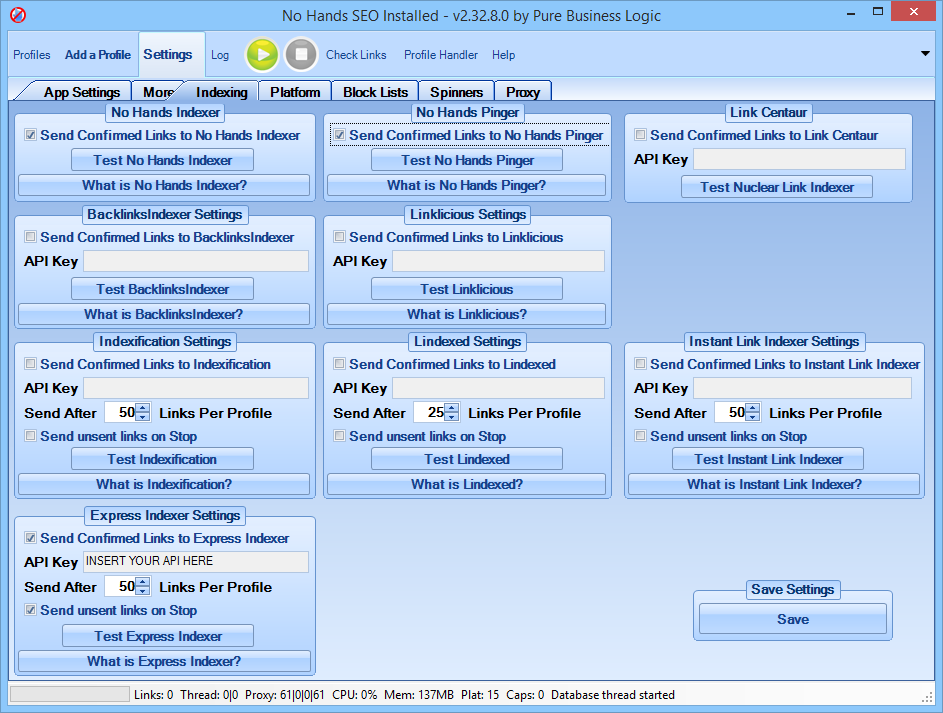Click the Save button
This screenshot has height=713, width=943.
[793, 619]
